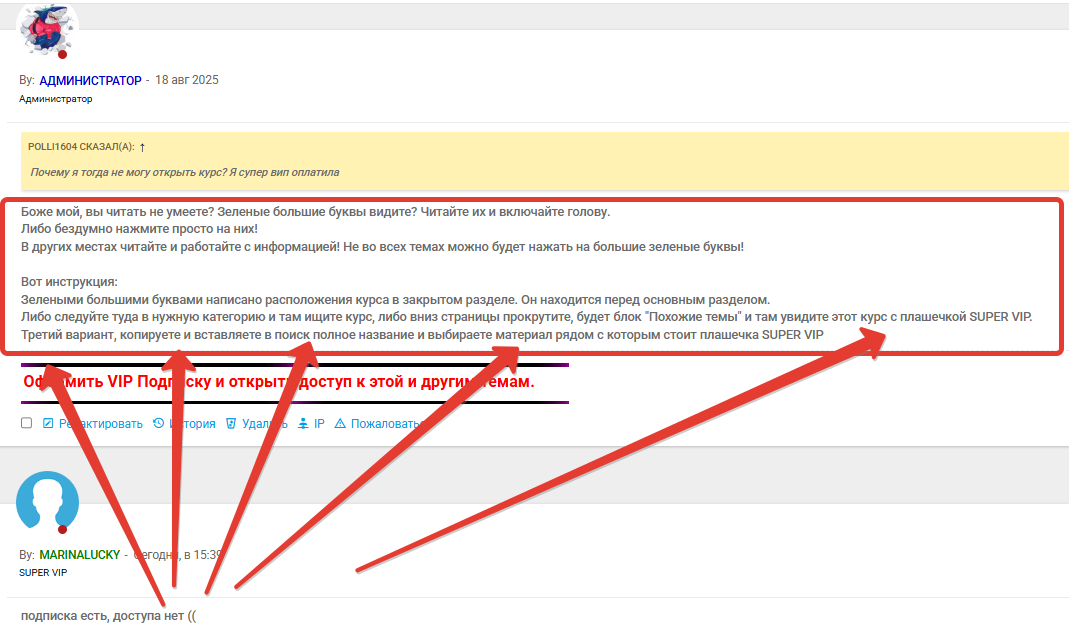Screen dimensions: 1069x640
Task: Open the shark avatar of the administrator
Action: tap(47, 30)
